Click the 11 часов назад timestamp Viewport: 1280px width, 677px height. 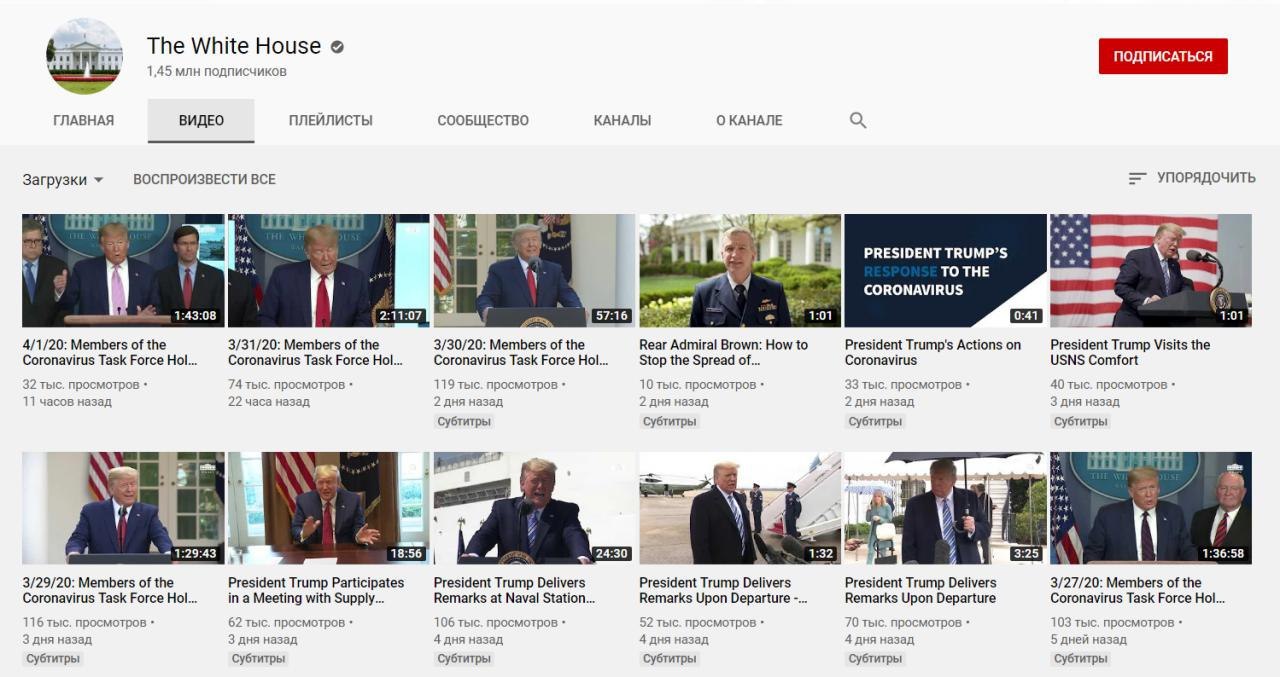point(67,402)
